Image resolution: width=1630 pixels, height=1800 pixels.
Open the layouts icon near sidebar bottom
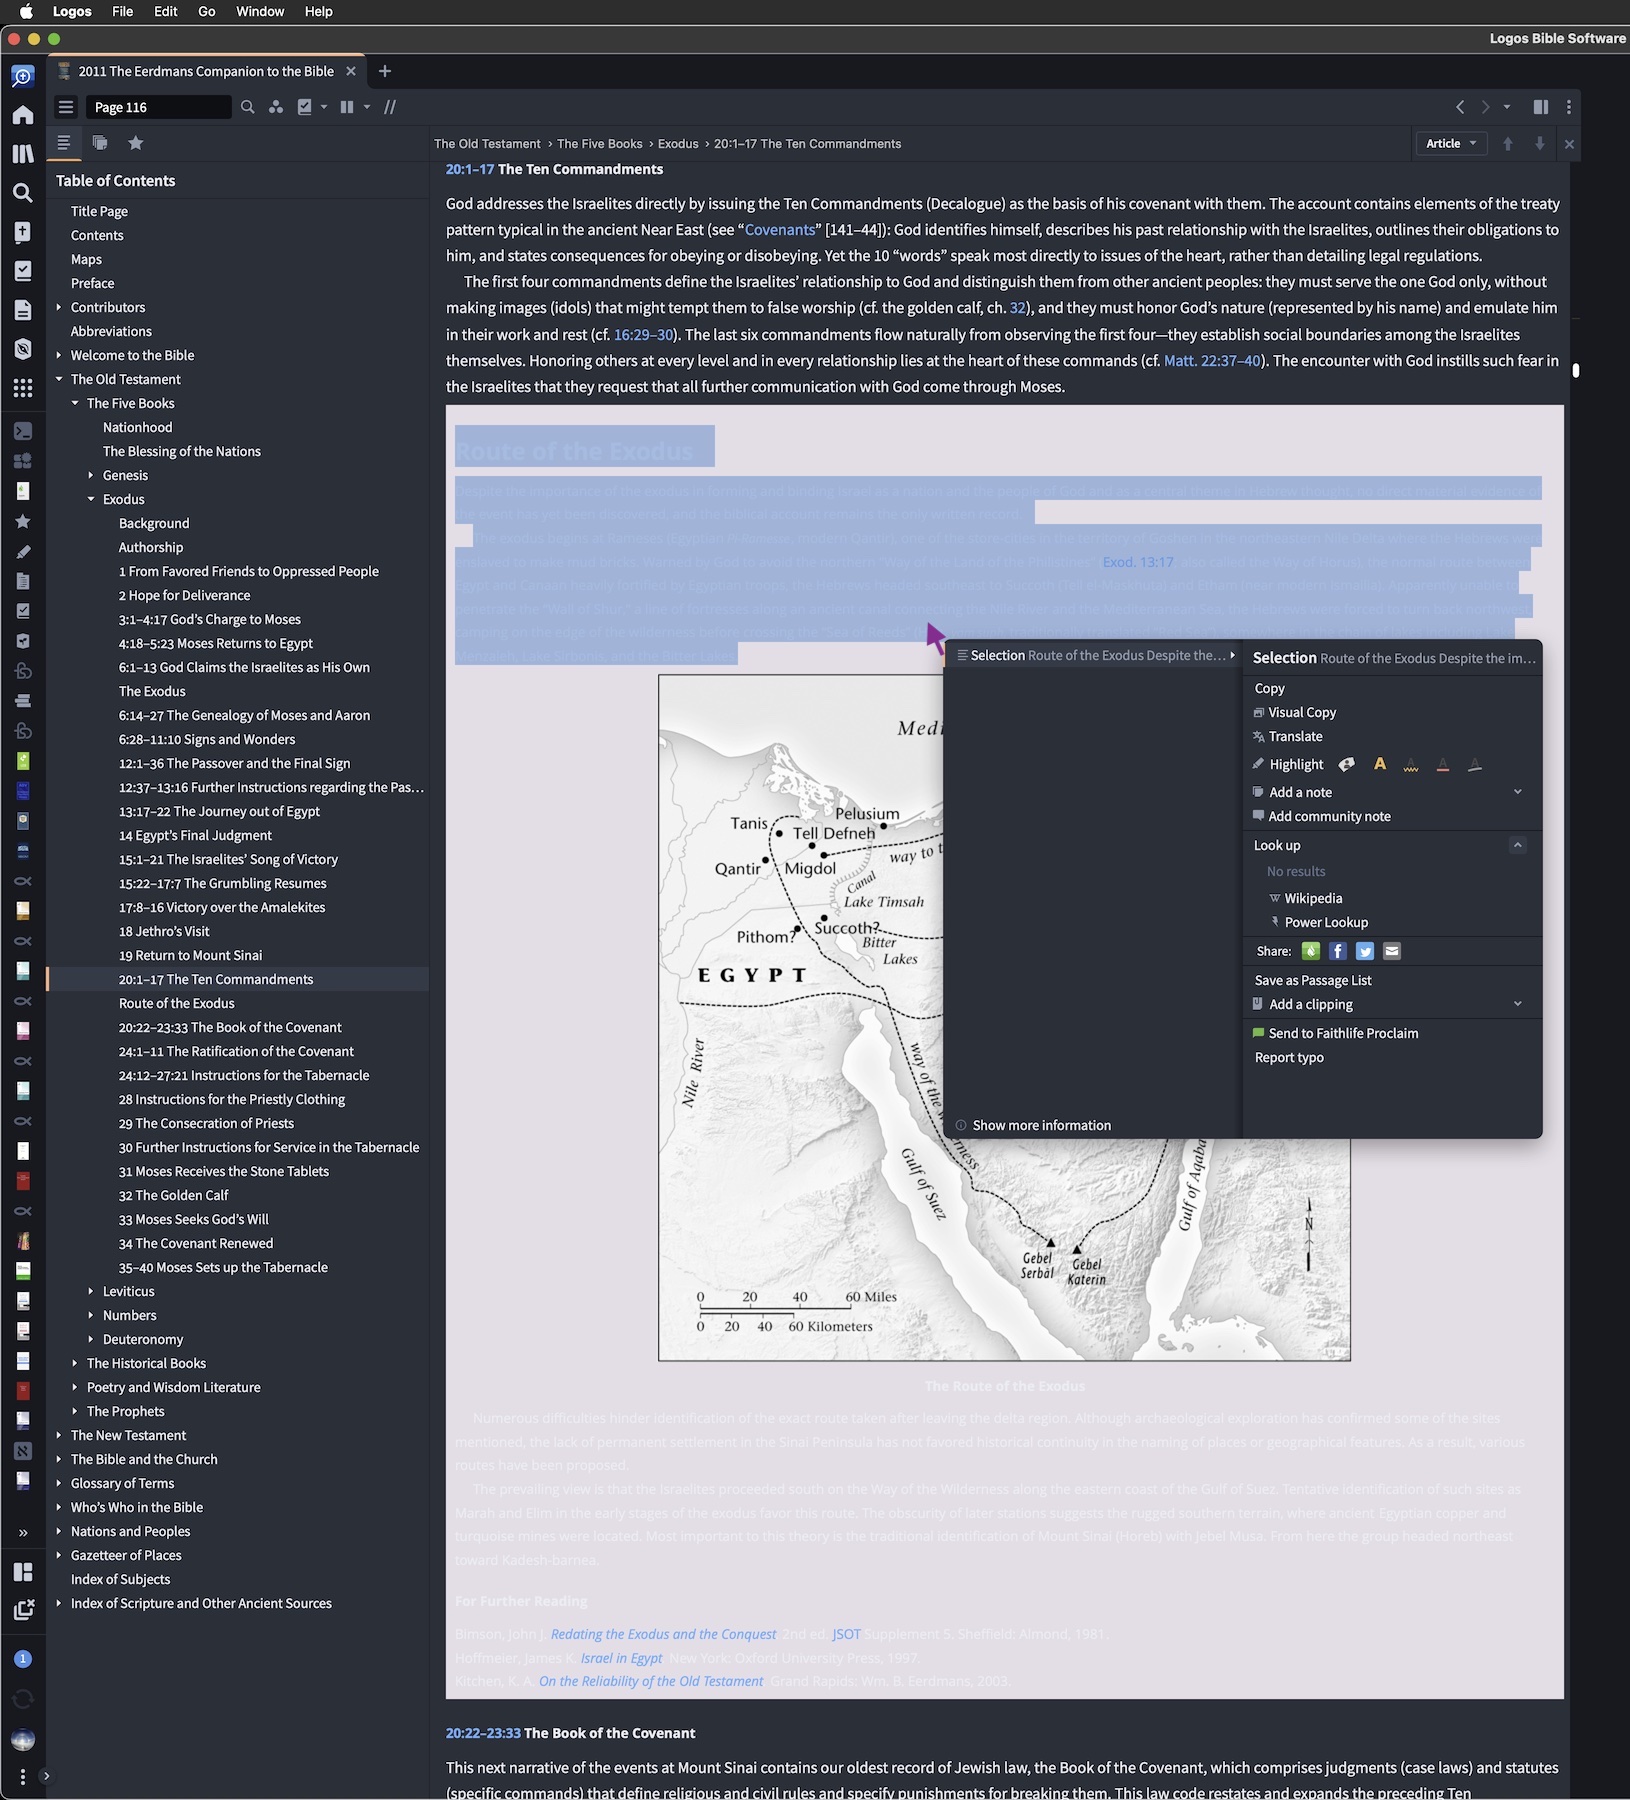coord(22,1572)
